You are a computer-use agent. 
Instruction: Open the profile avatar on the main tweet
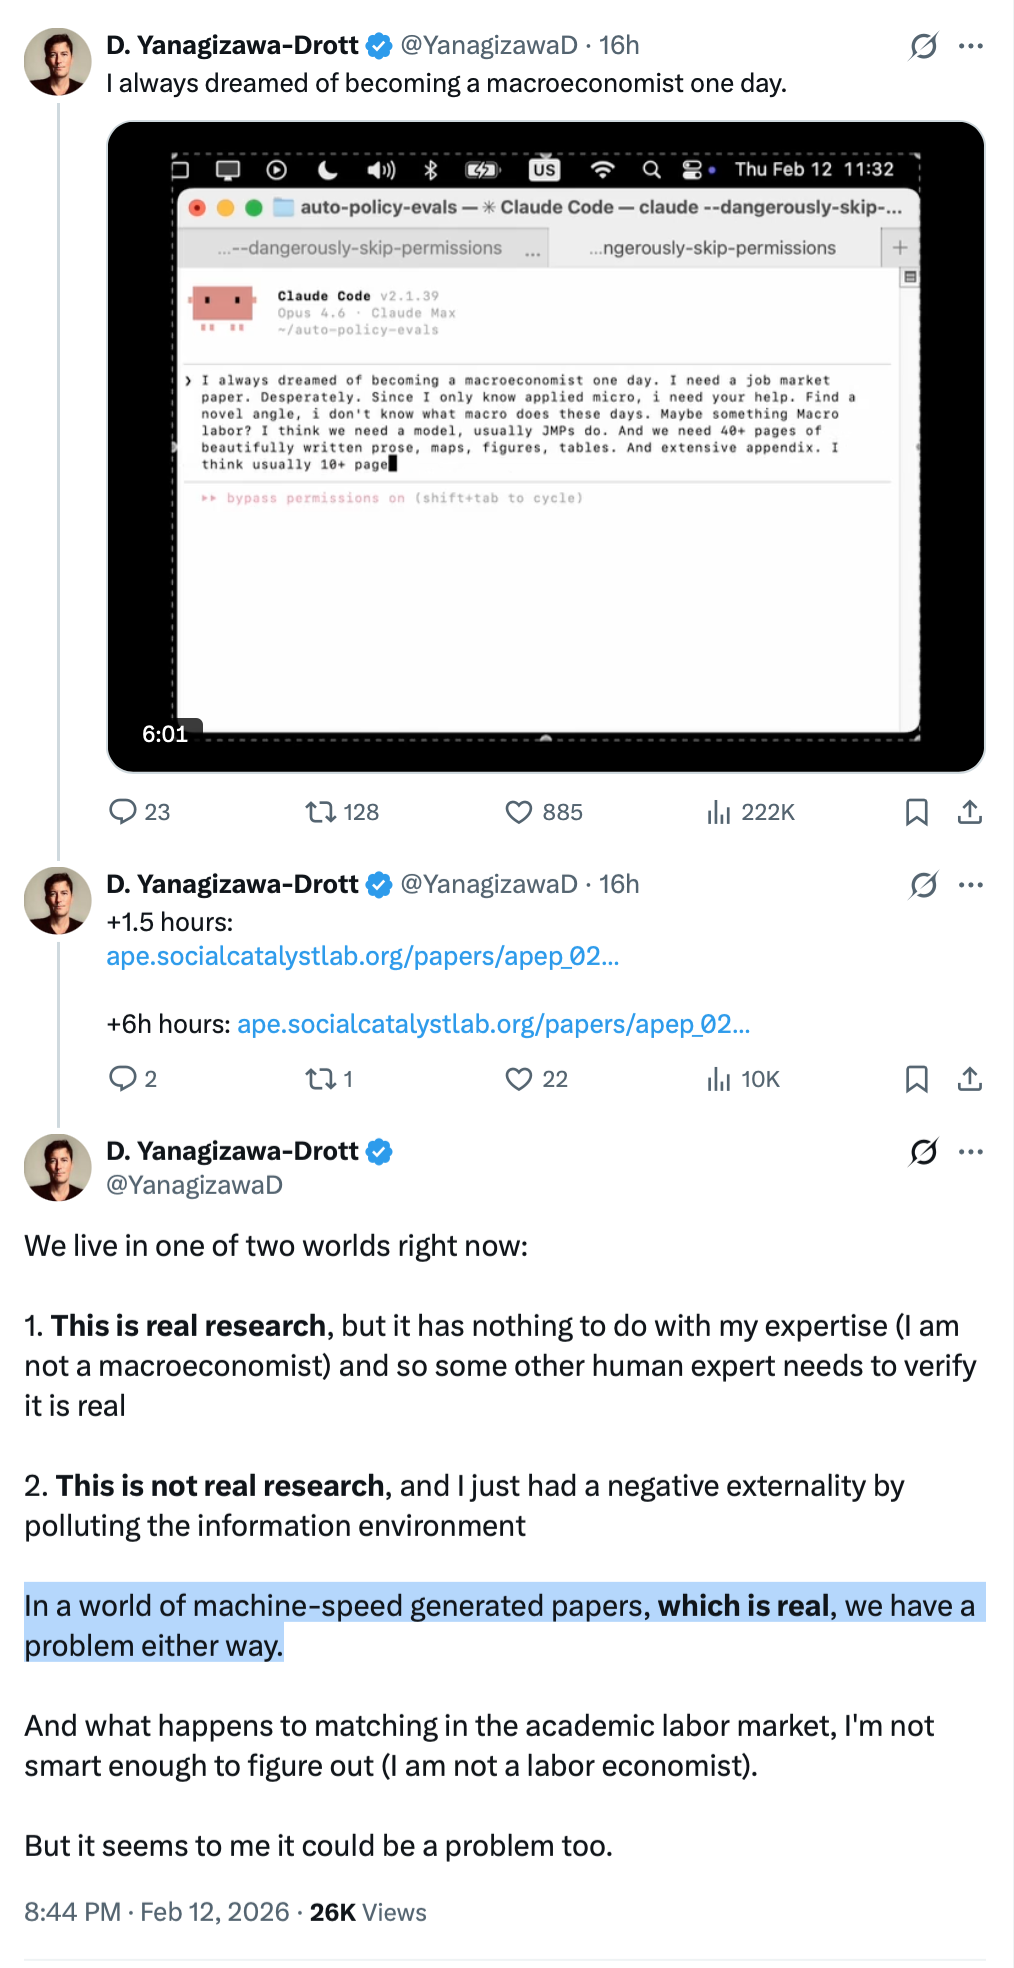click(x=58, y=1168)
